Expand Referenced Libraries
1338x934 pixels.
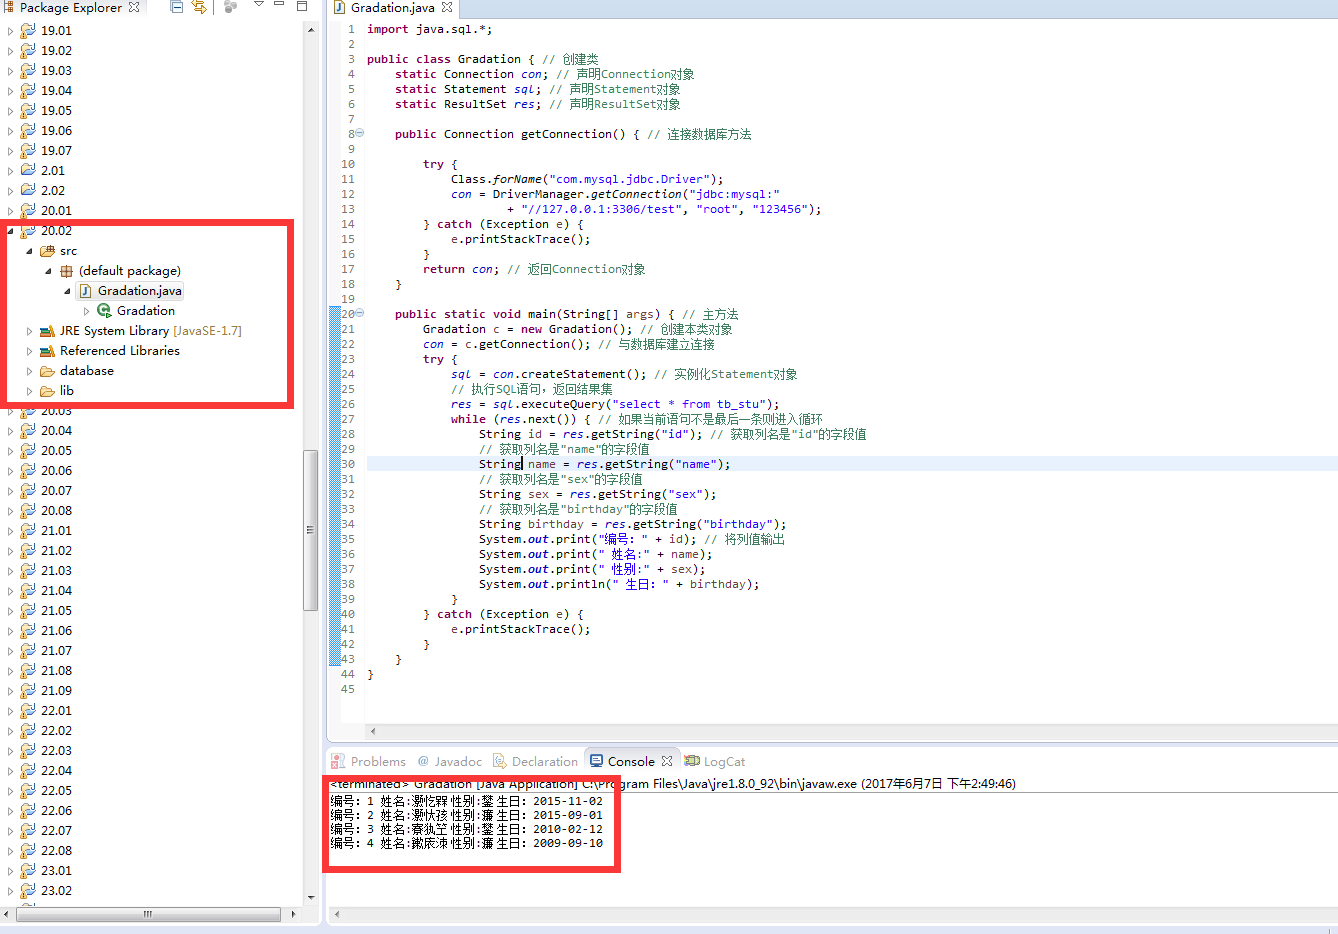(x=29, y=351)
